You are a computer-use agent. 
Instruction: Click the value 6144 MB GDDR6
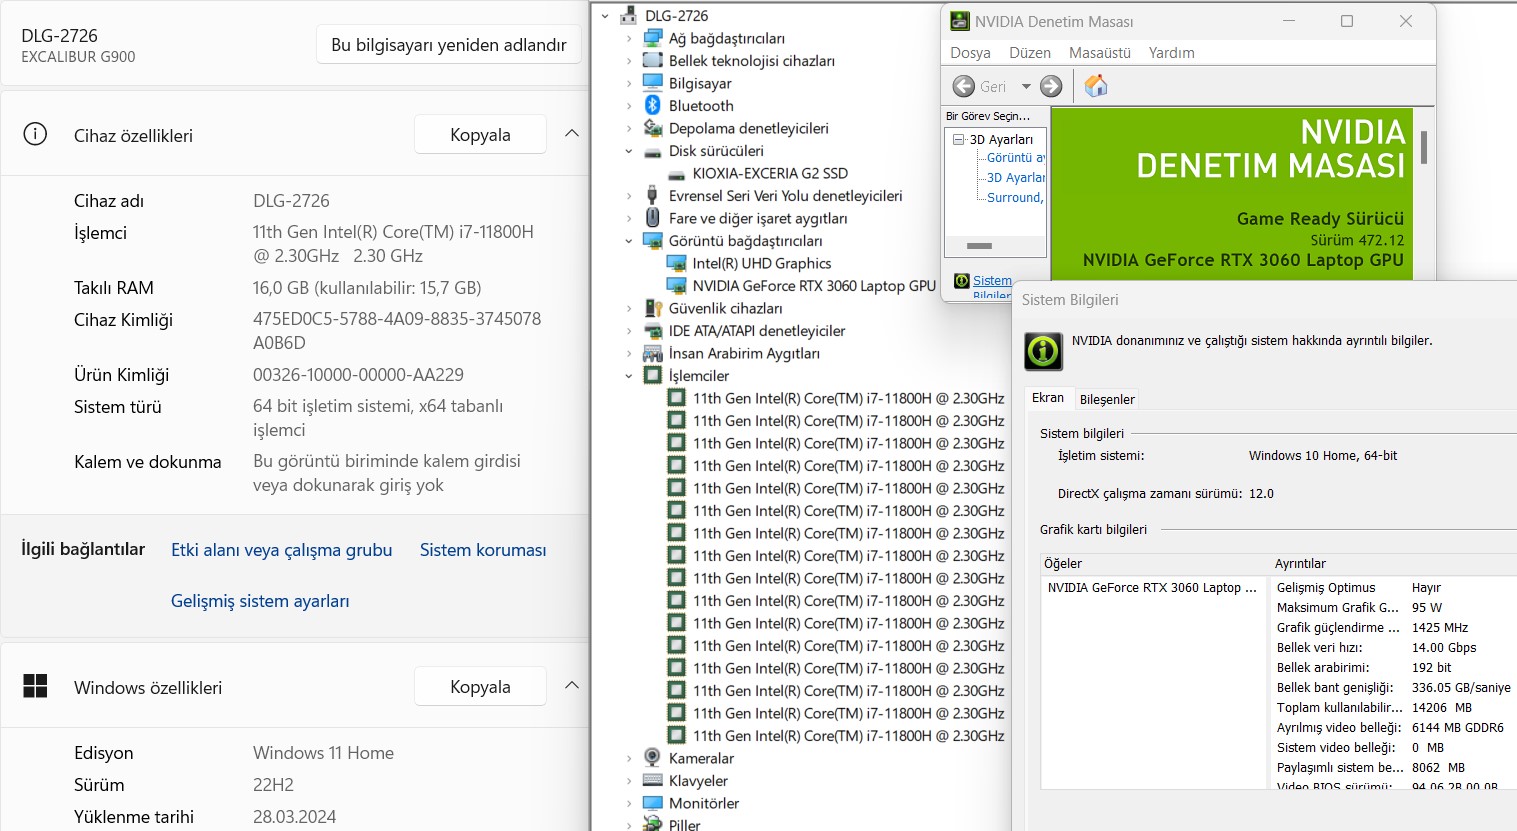[x=1457, y=728]
